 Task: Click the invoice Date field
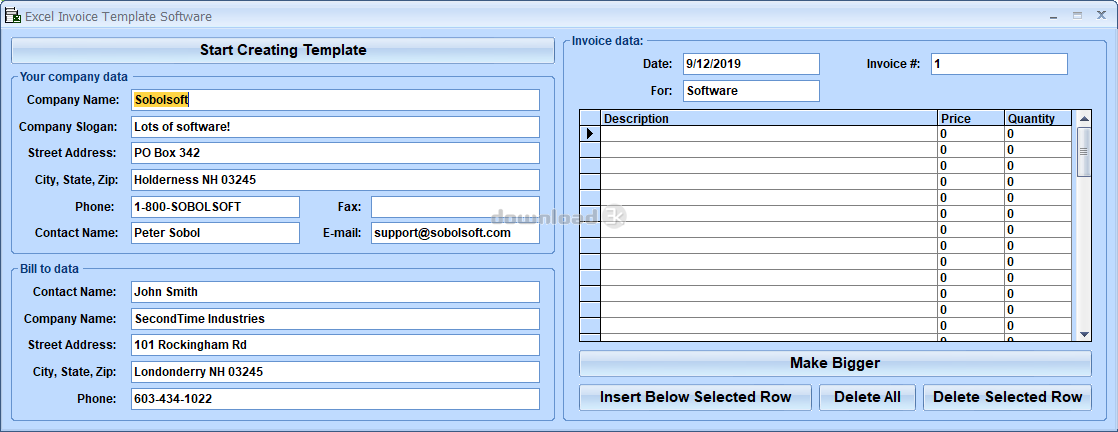click(751, 64)
